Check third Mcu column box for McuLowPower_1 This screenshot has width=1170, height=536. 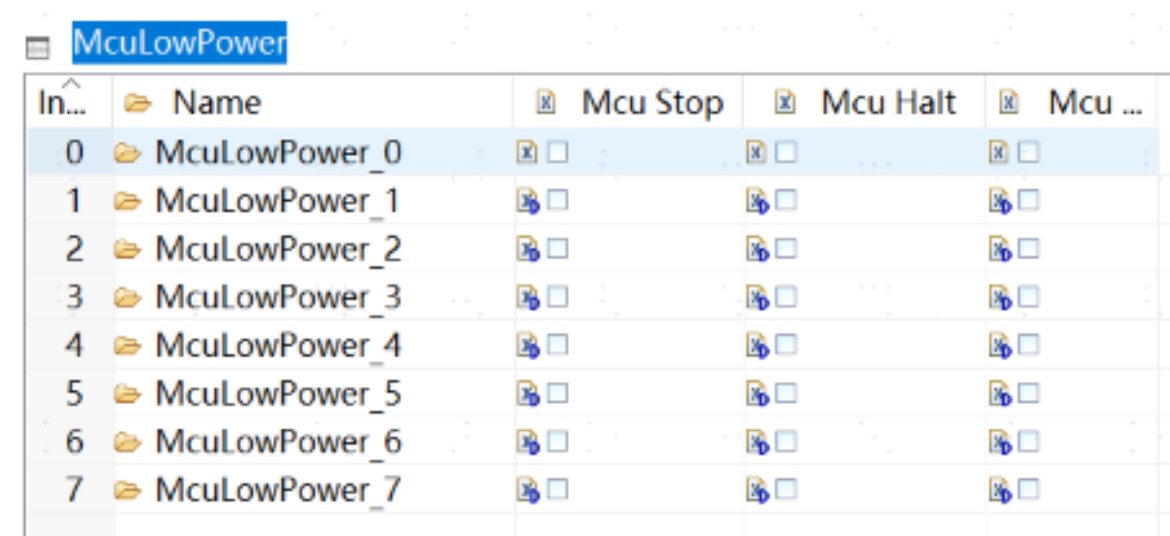[x=1029, y=200]
